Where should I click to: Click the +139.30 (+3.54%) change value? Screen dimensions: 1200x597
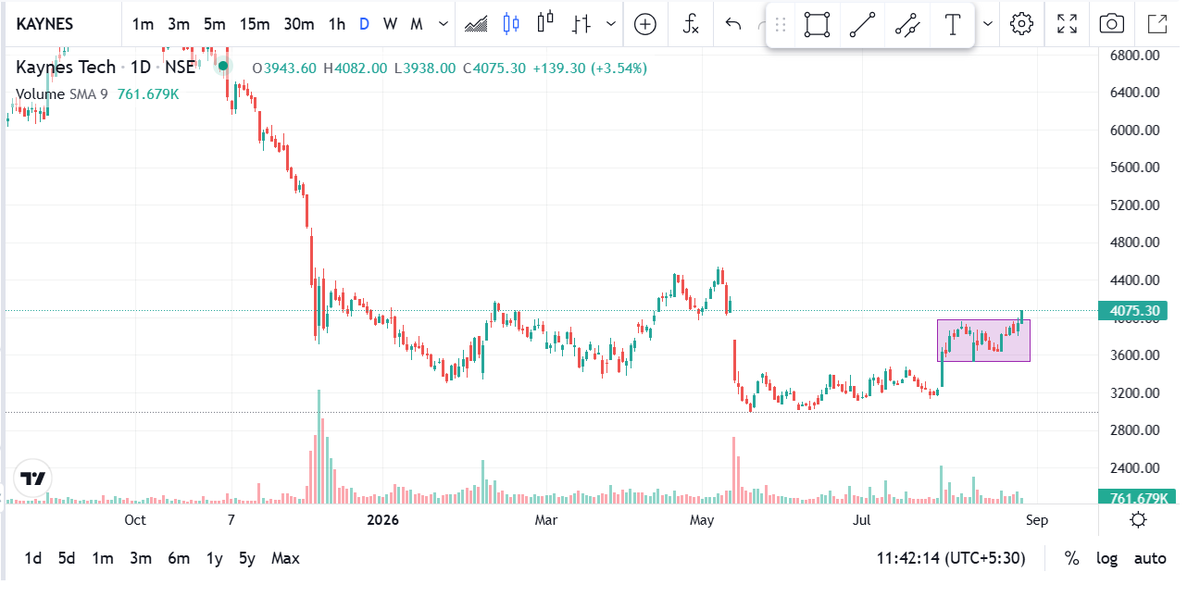click(589, 68)
